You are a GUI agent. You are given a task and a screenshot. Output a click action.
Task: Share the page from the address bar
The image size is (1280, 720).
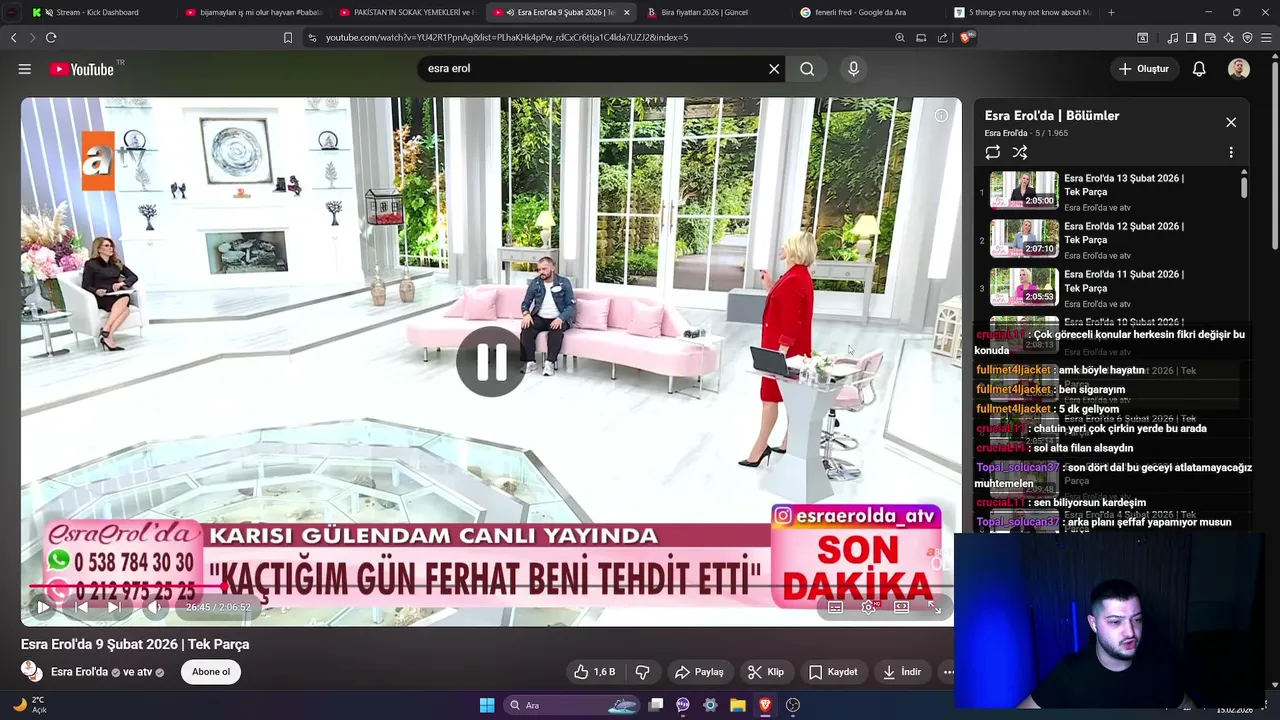click(x=942, y=37)
